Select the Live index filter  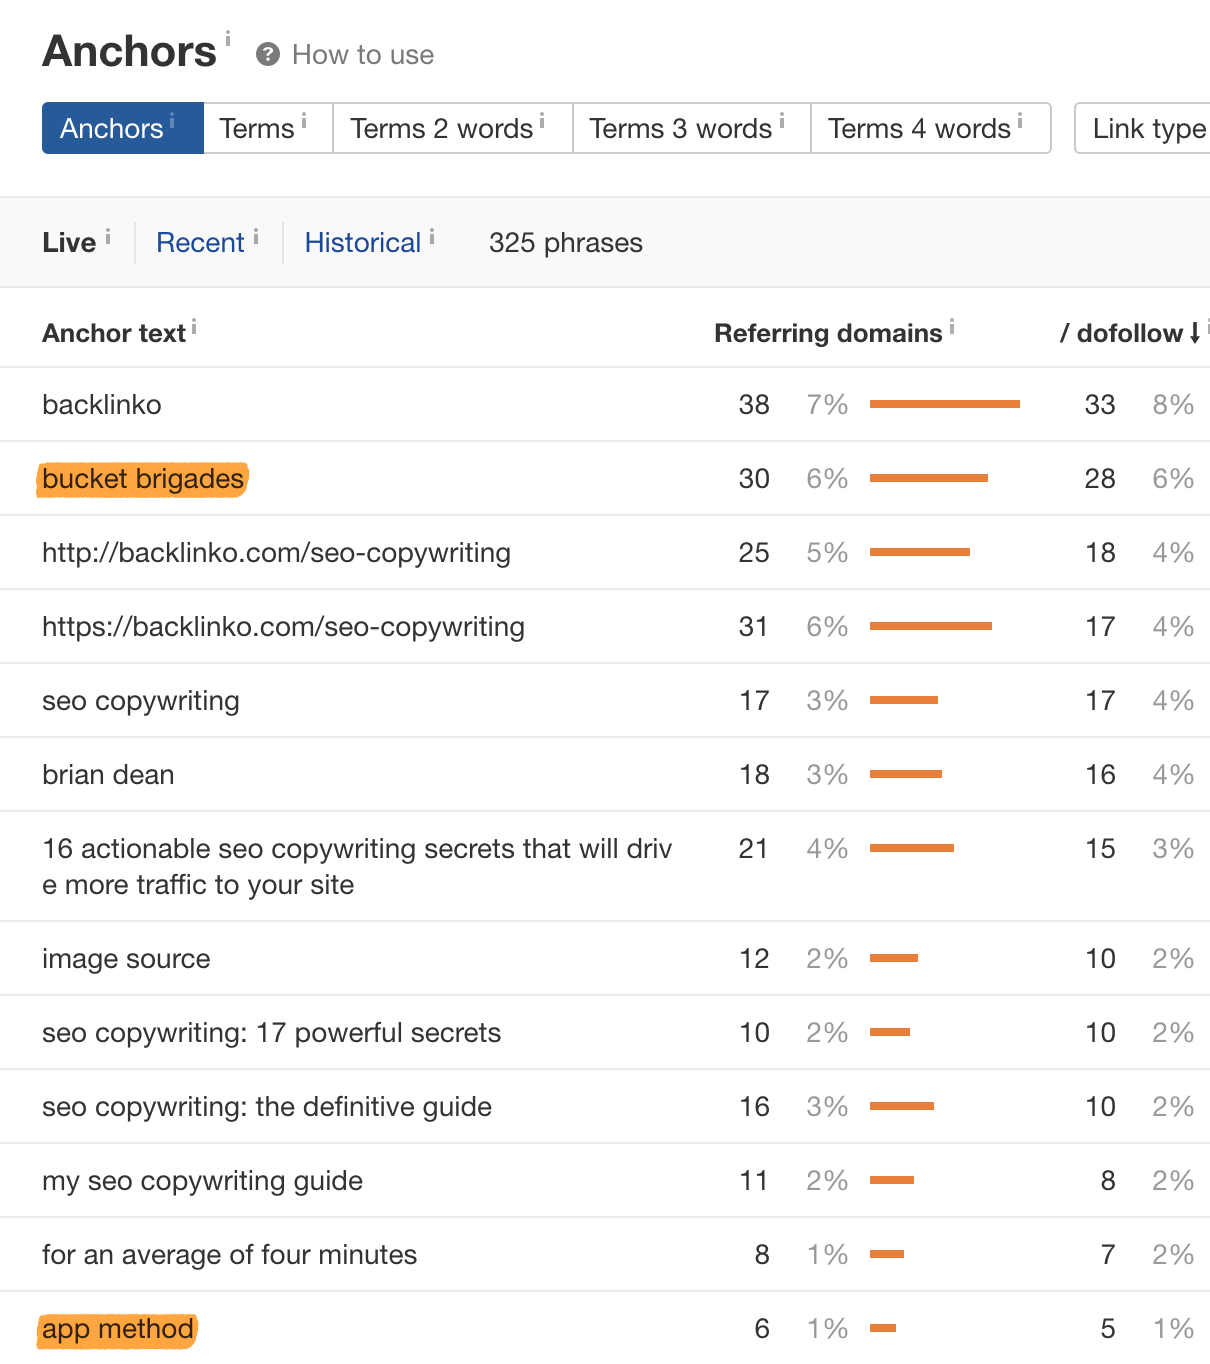[x=69, y=243]
